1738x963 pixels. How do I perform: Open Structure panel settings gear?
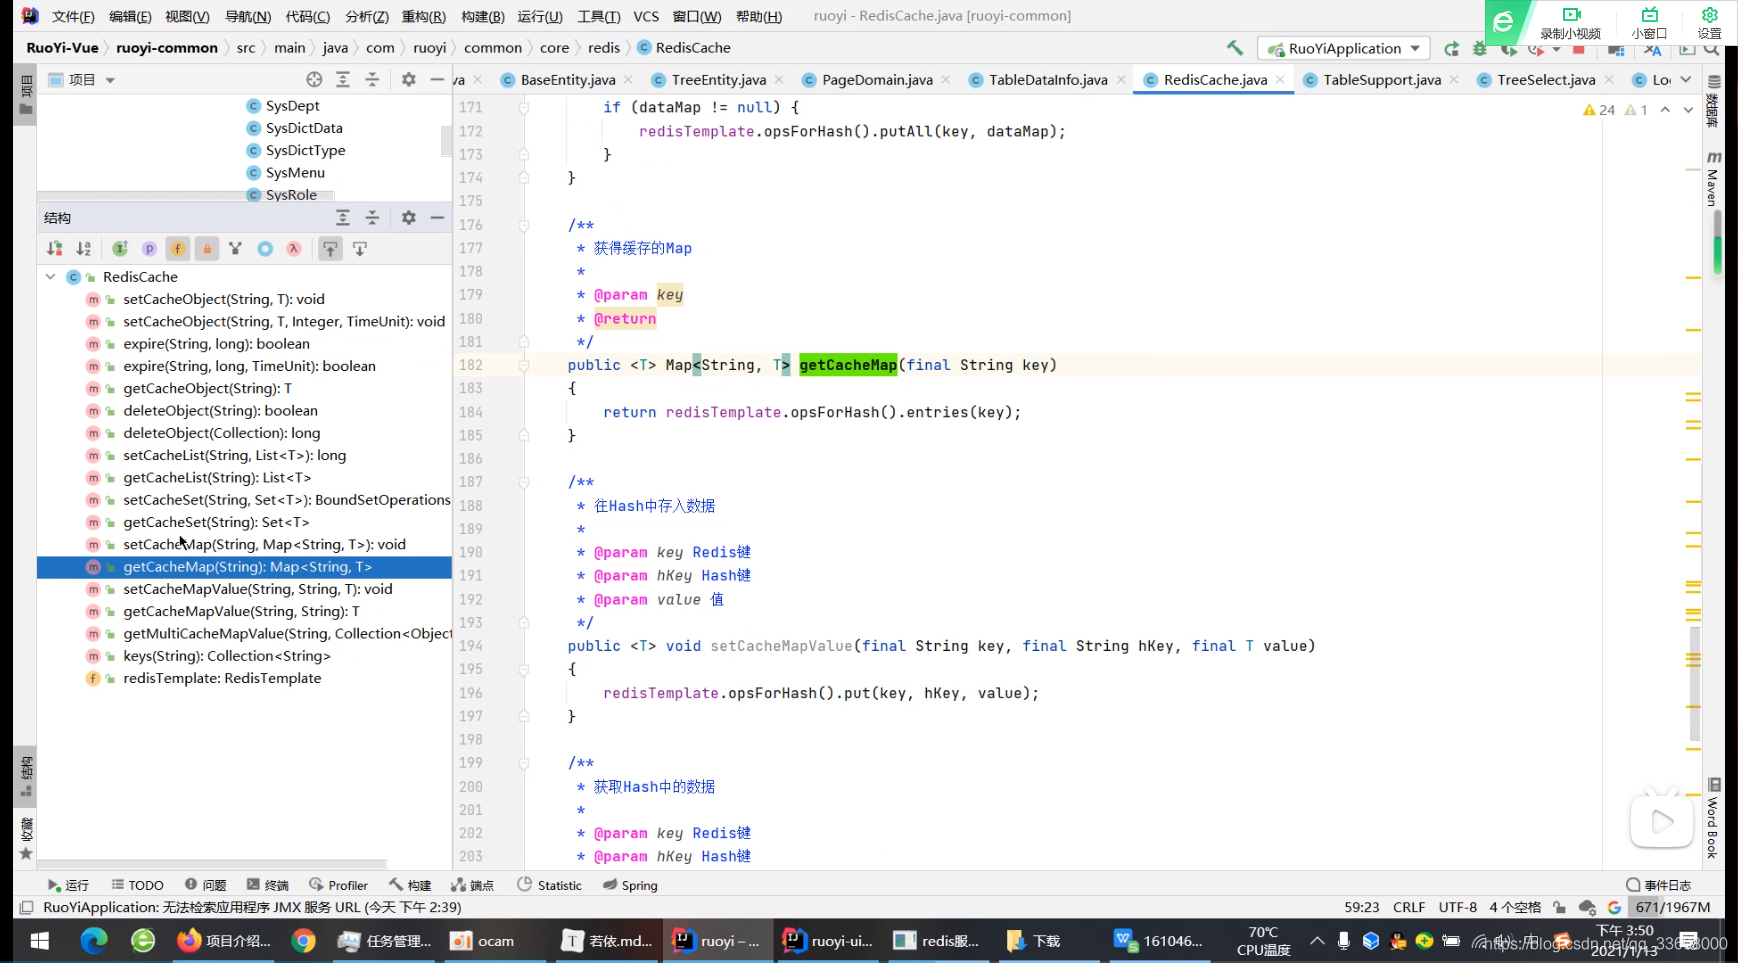click(x=408, y=217)
